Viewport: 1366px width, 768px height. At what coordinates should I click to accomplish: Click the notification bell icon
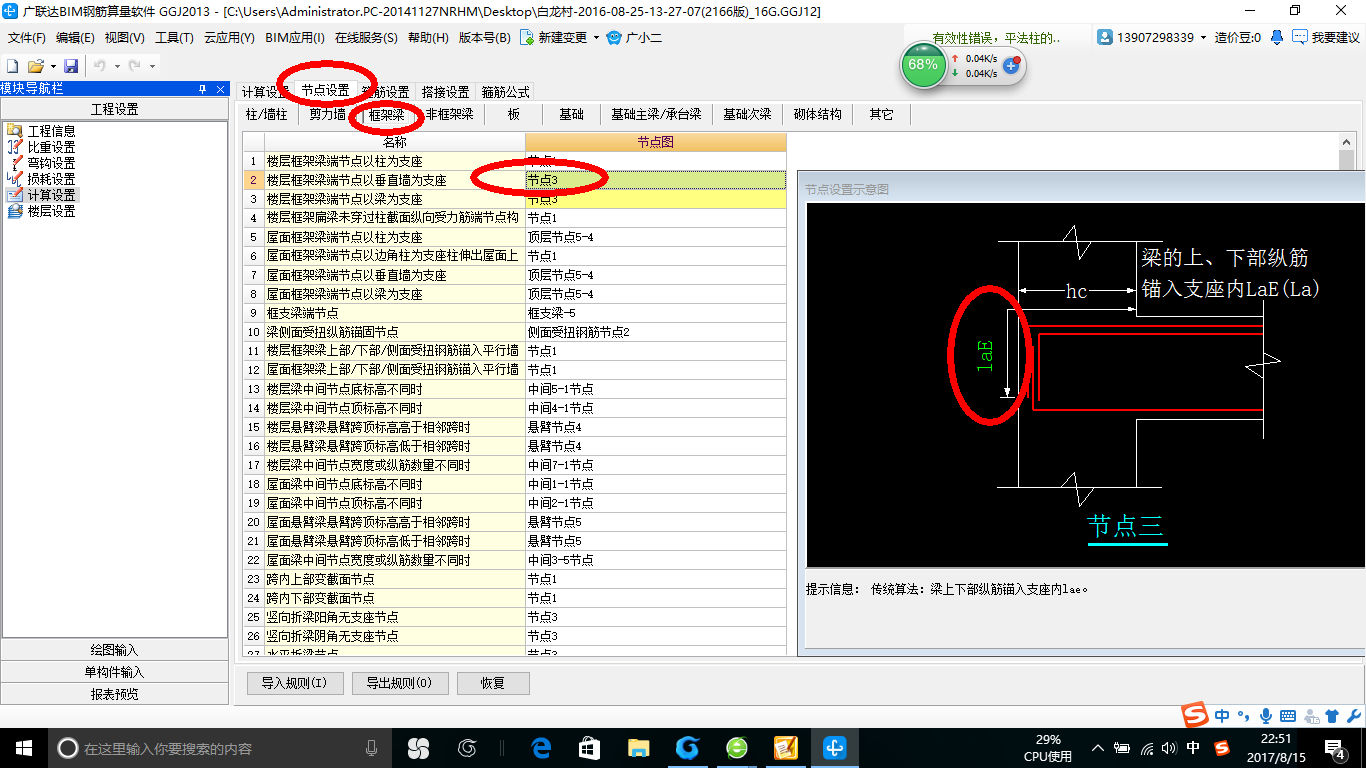[x=1277, y=37]
